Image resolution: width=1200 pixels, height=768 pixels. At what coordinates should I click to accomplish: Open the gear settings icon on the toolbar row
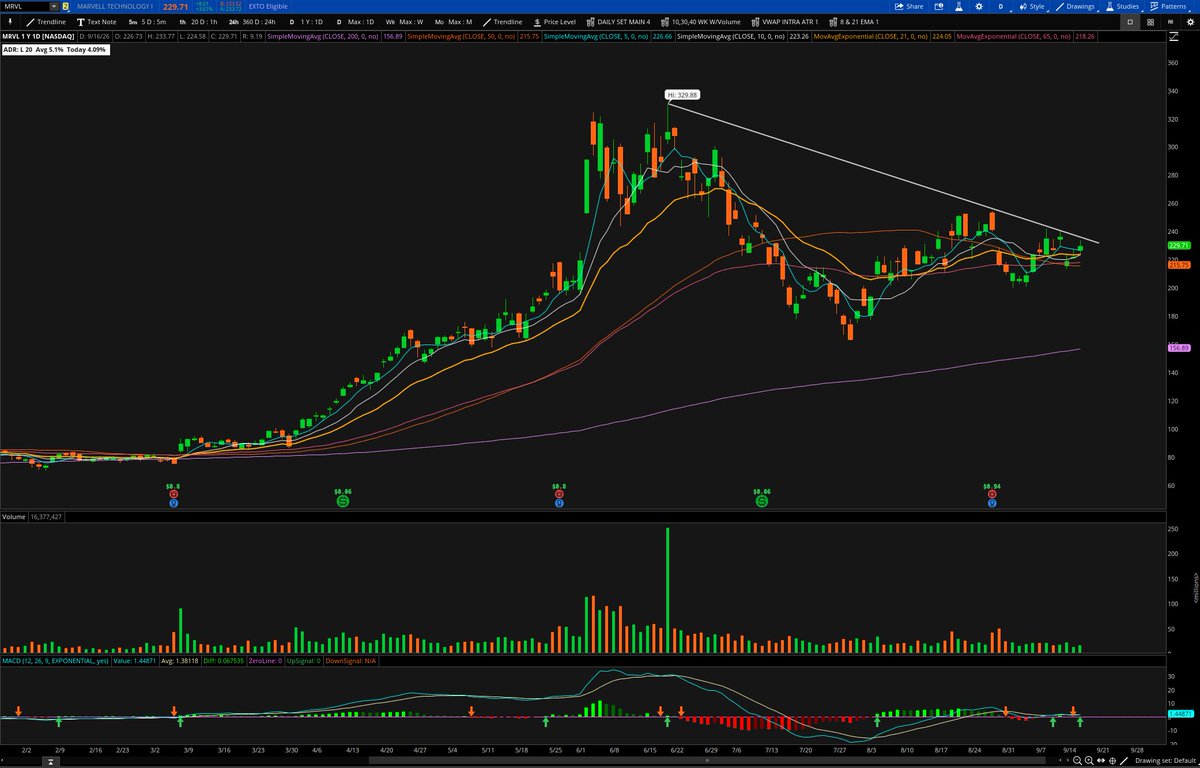[1188, 21]
